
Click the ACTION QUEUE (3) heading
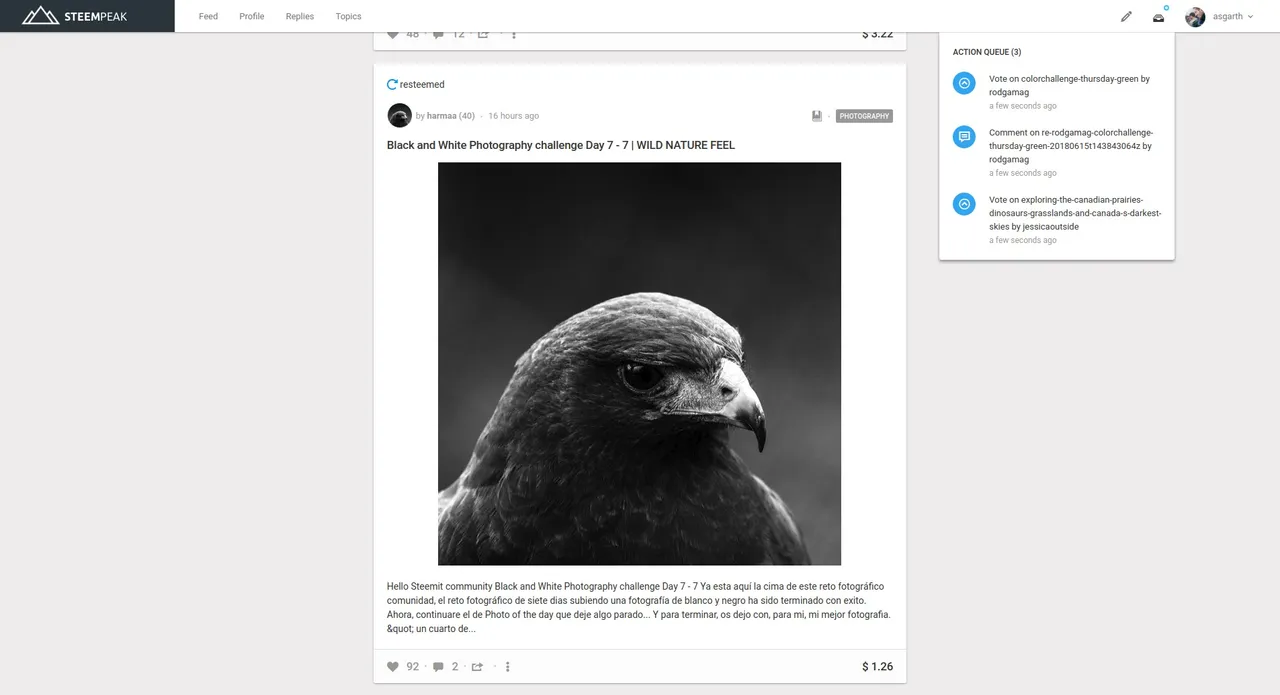coord(987,52)
